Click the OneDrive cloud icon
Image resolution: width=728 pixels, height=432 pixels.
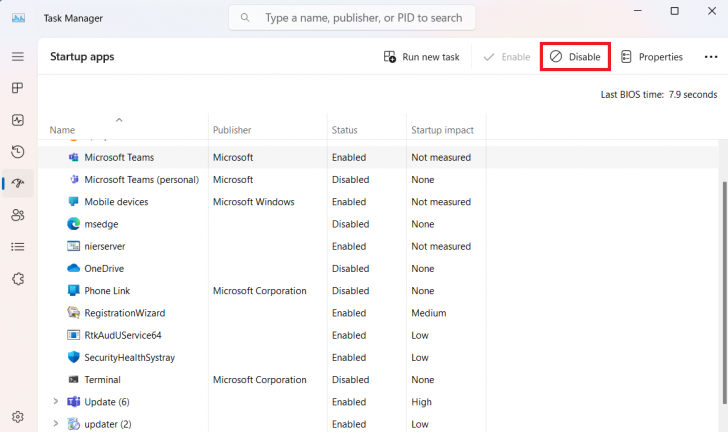tap(73, 268)
